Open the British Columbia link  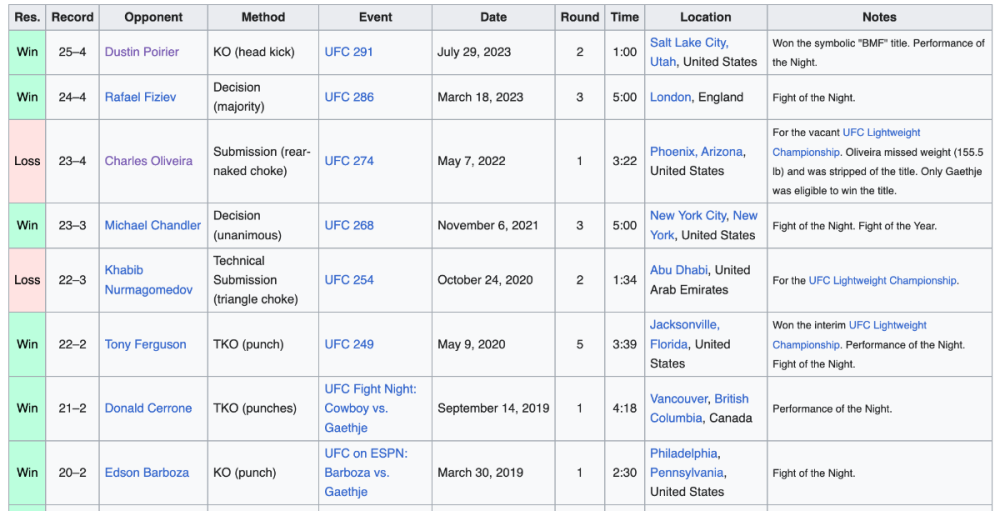tap(700, 408)
